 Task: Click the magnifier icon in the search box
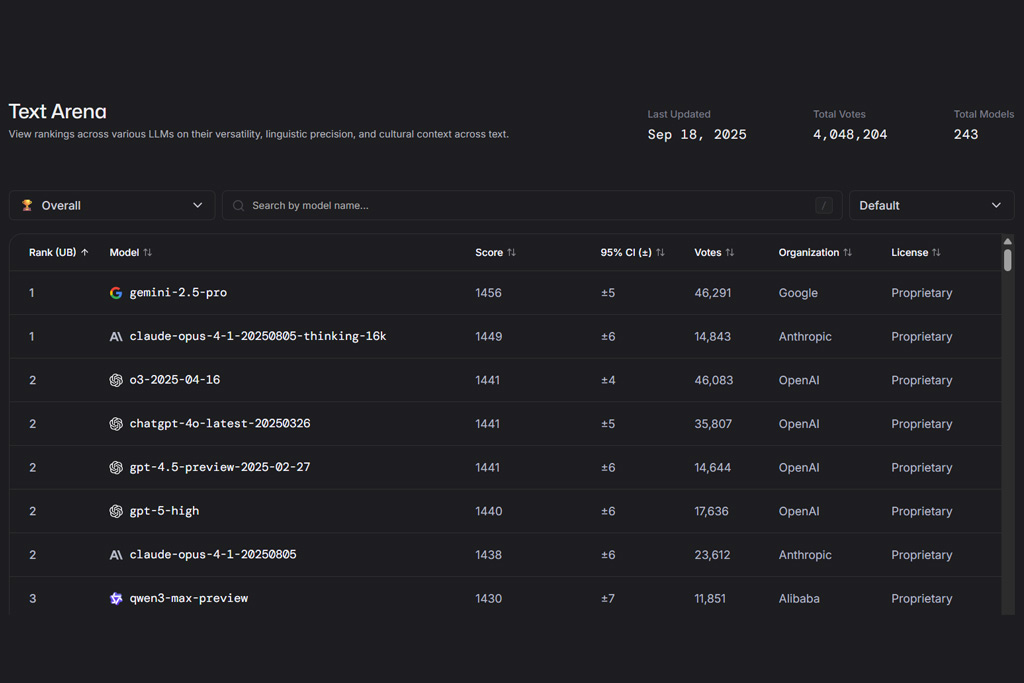(238, 206)
